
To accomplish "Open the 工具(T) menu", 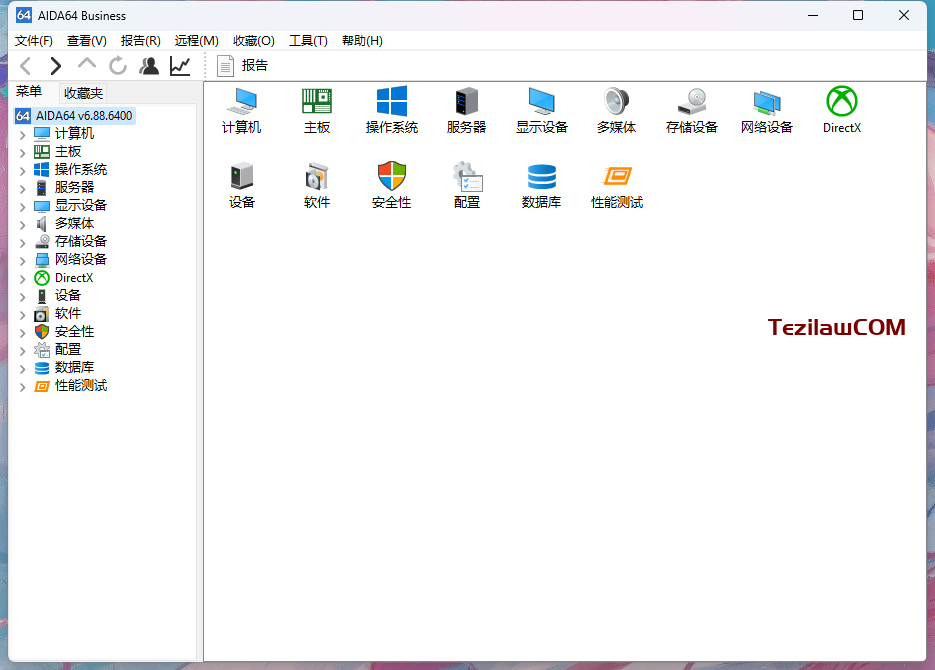I will click(308, 41).
